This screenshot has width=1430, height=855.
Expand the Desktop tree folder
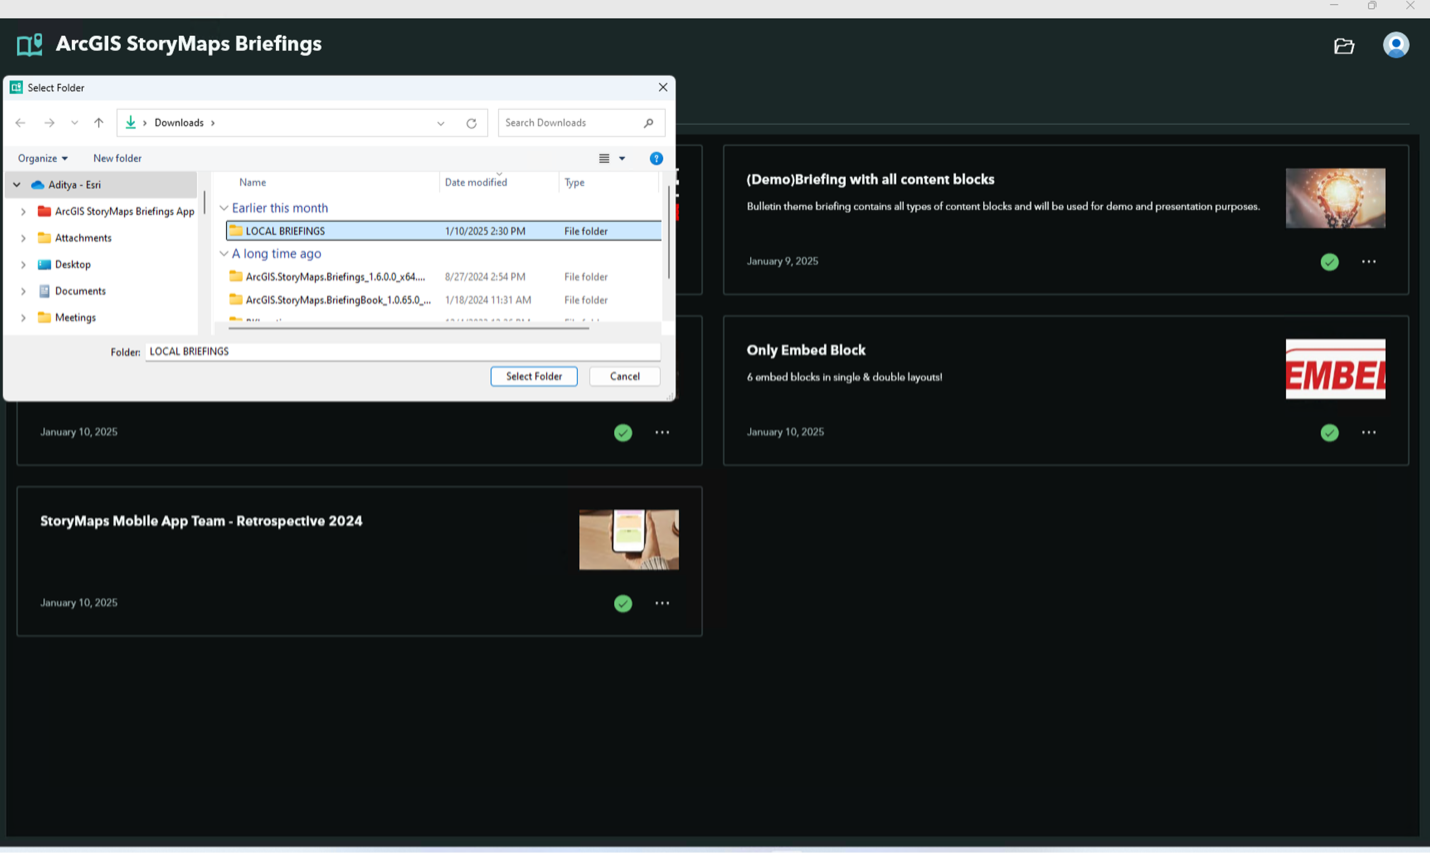23,265
